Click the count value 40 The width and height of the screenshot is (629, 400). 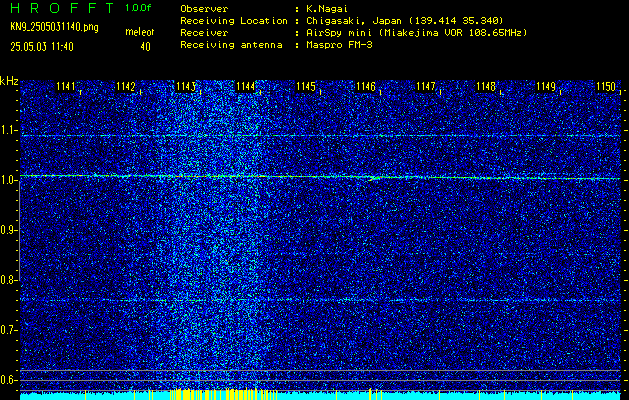145,47
